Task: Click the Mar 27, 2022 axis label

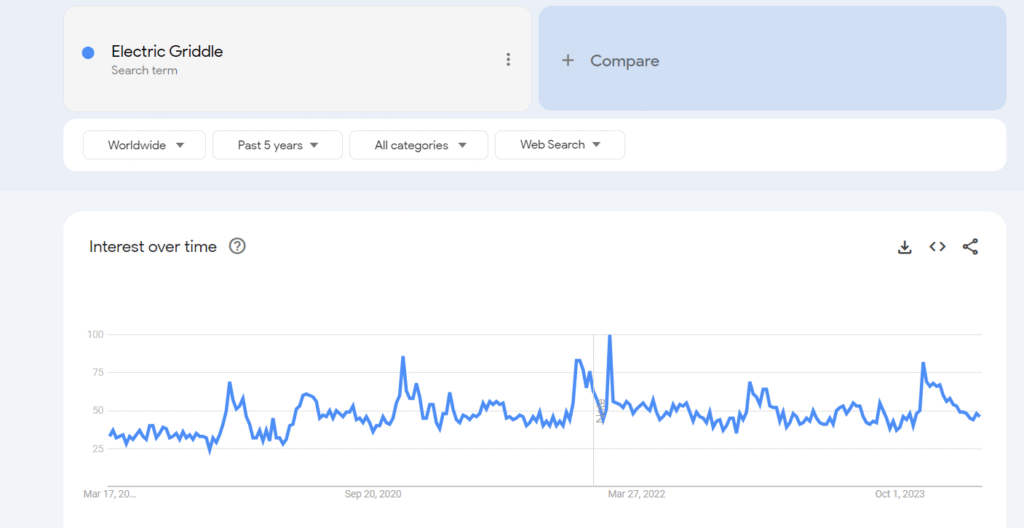Action: [636, 494]
